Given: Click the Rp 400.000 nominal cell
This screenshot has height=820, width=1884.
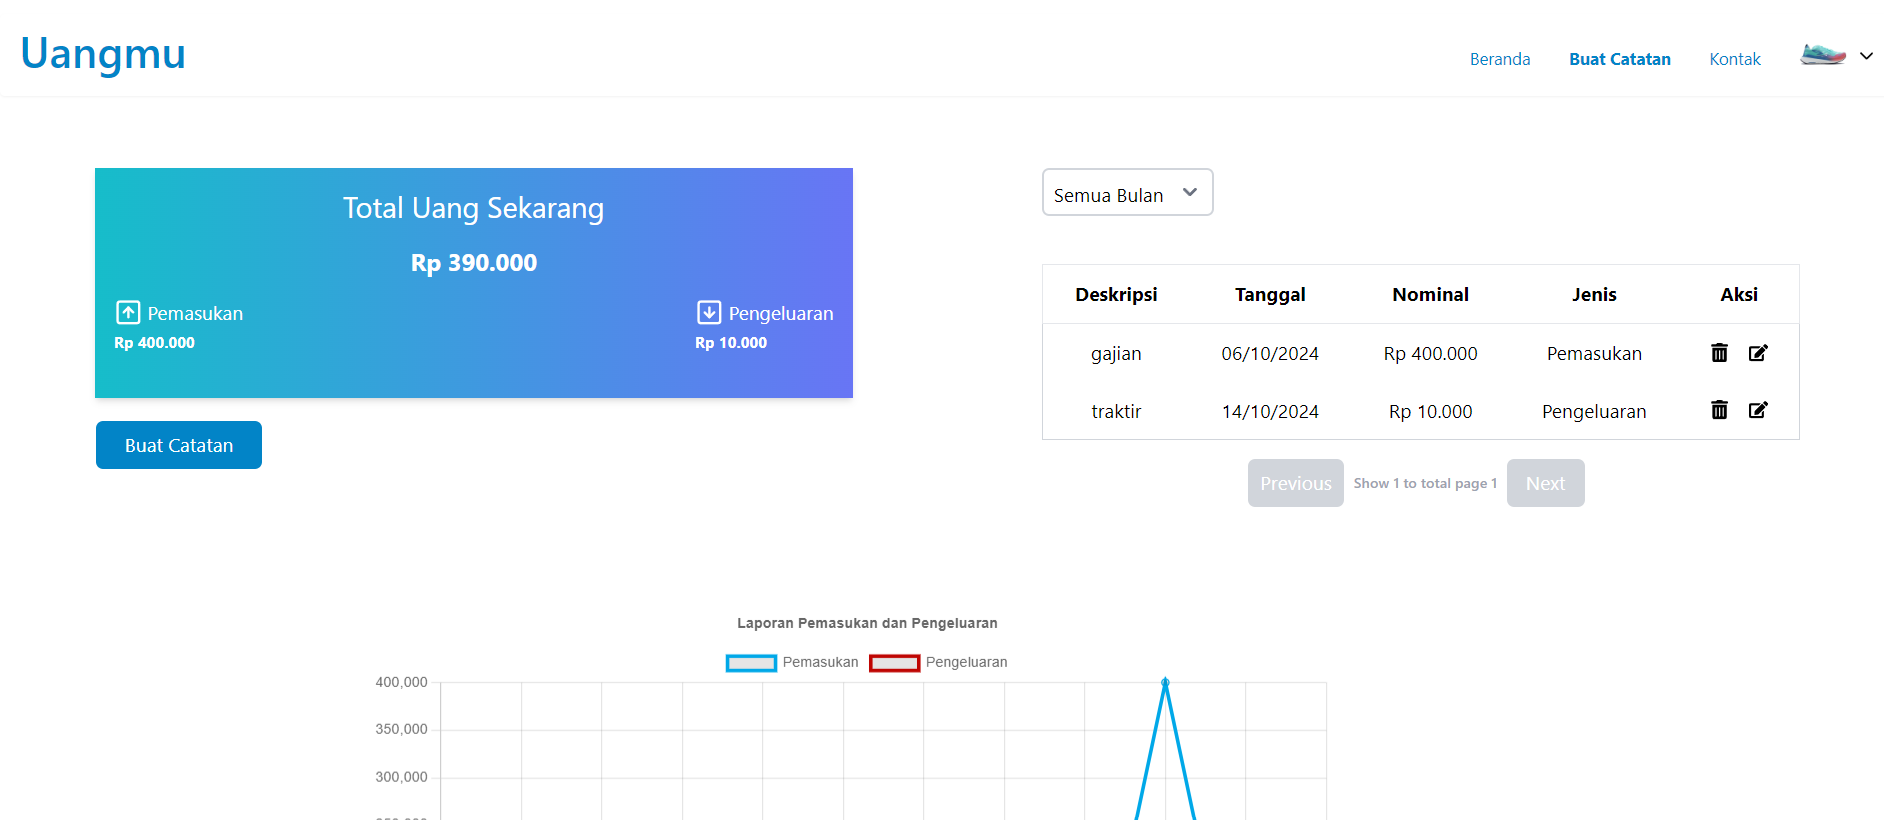Looking at the screenshot, I should tap(1430, 353).
